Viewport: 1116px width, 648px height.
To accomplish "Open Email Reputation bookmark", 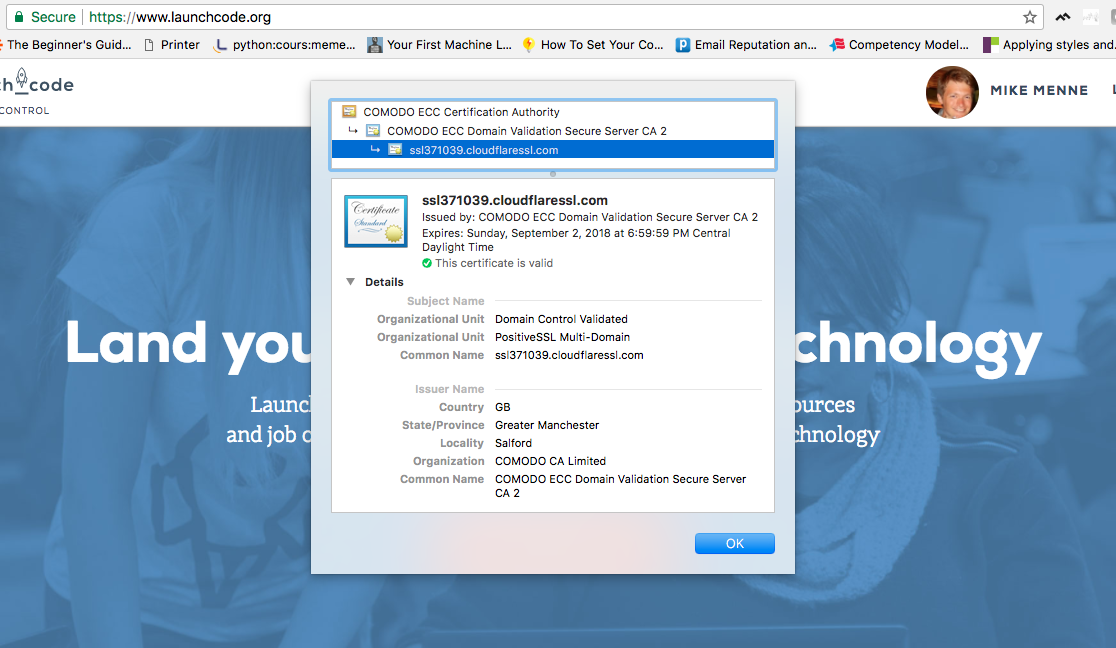I will click(746, 45).
